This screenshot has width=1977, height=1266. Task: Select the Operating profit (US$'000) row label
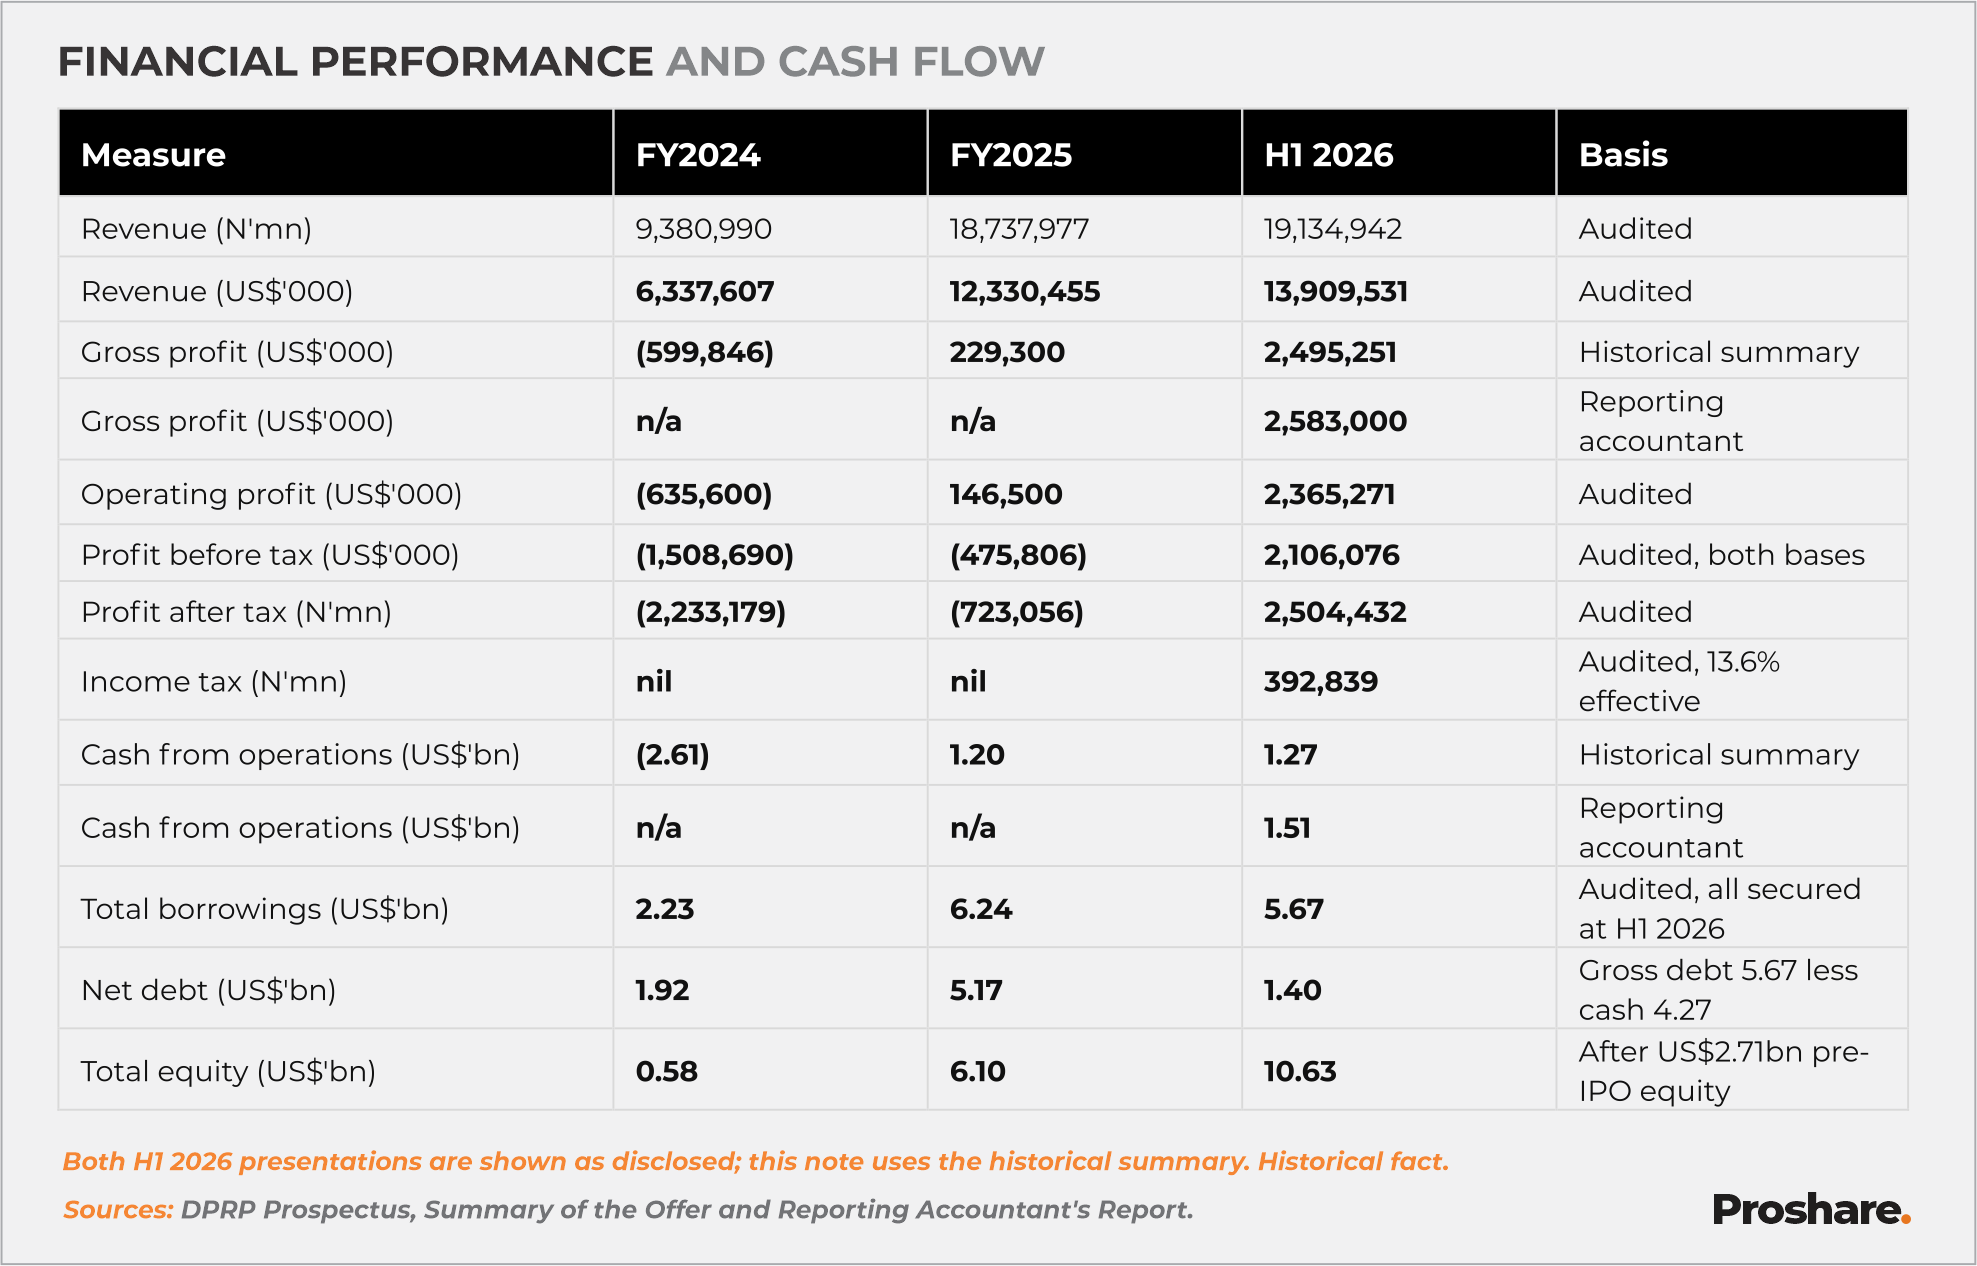click(271, 494)
